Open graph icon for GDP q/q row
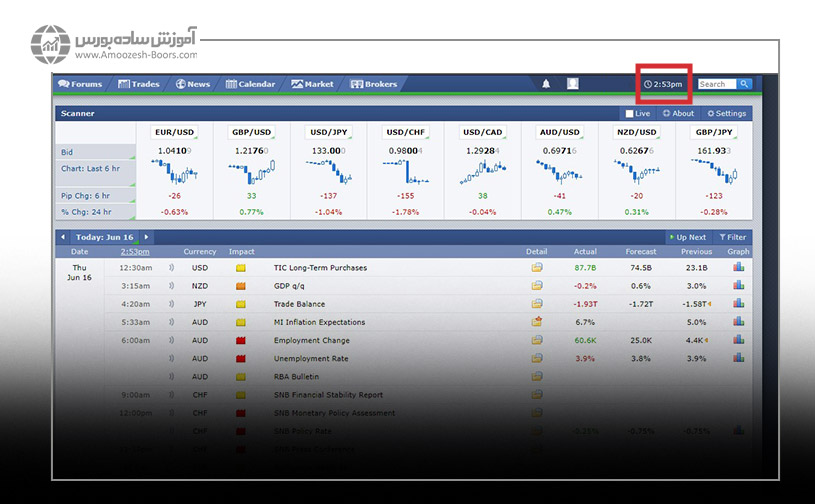Viewport: 815px width, 504px height. pos(738,286)
